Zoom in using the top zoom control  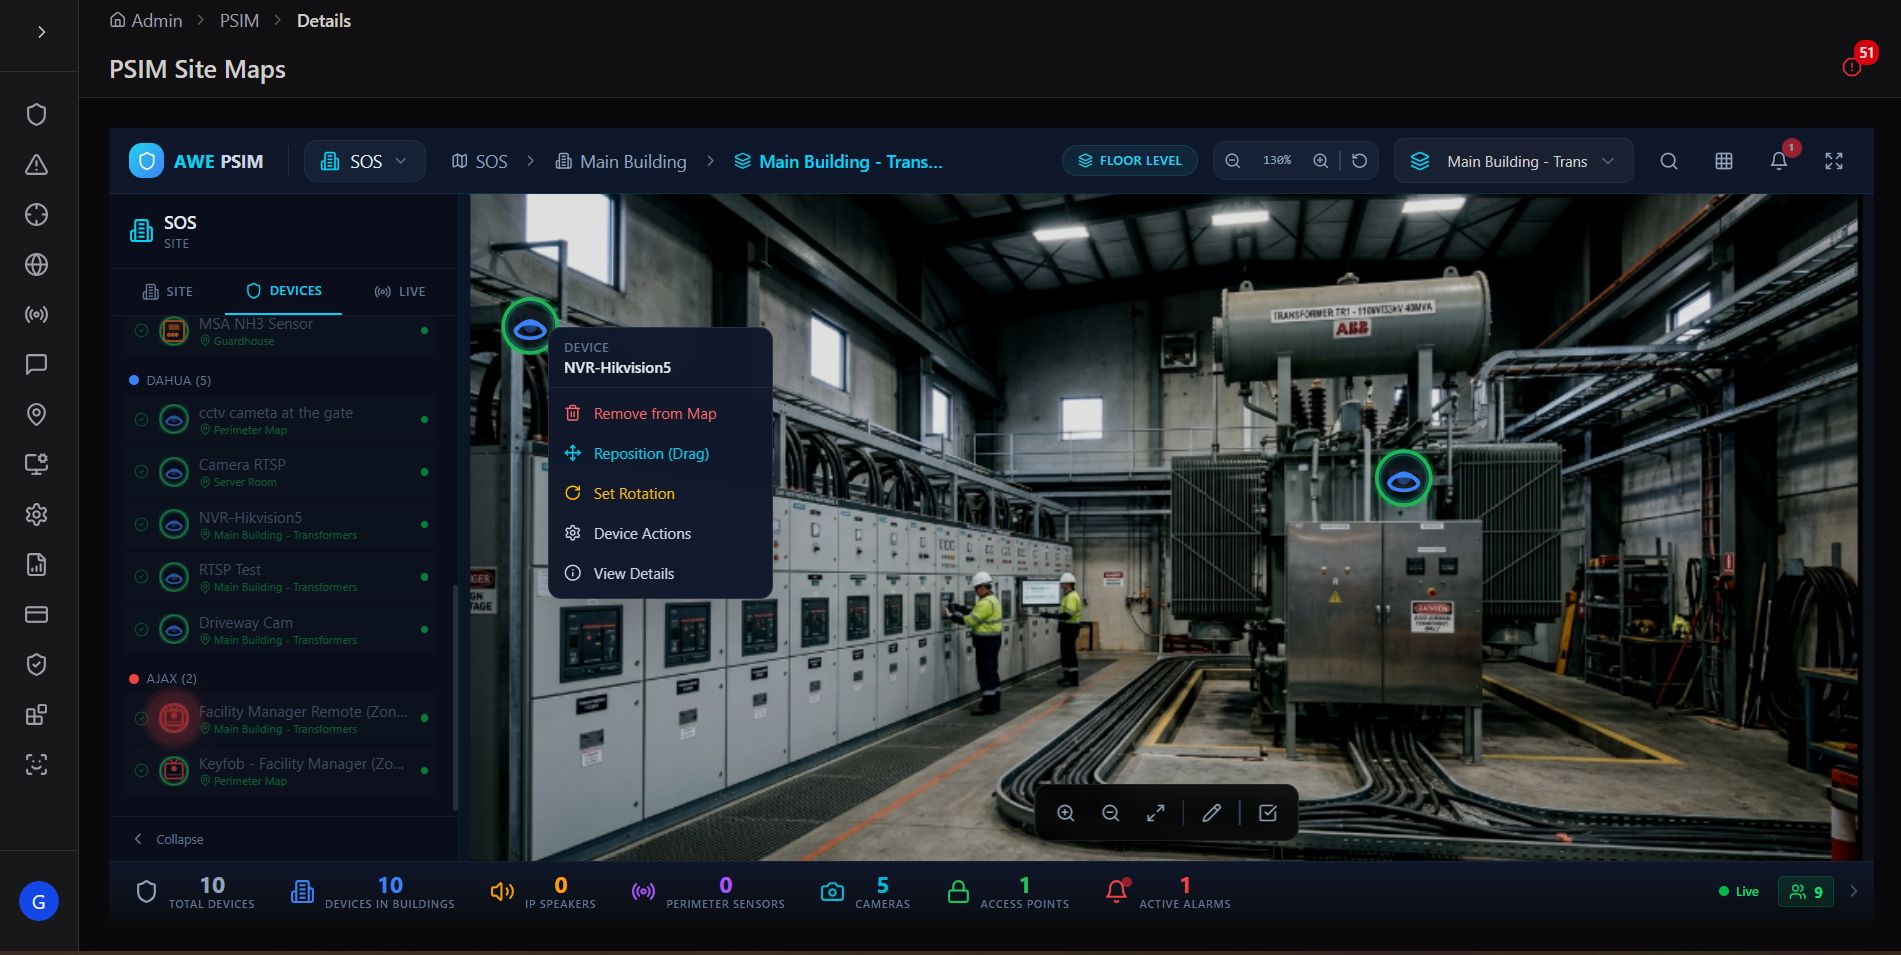(1321, 161)
